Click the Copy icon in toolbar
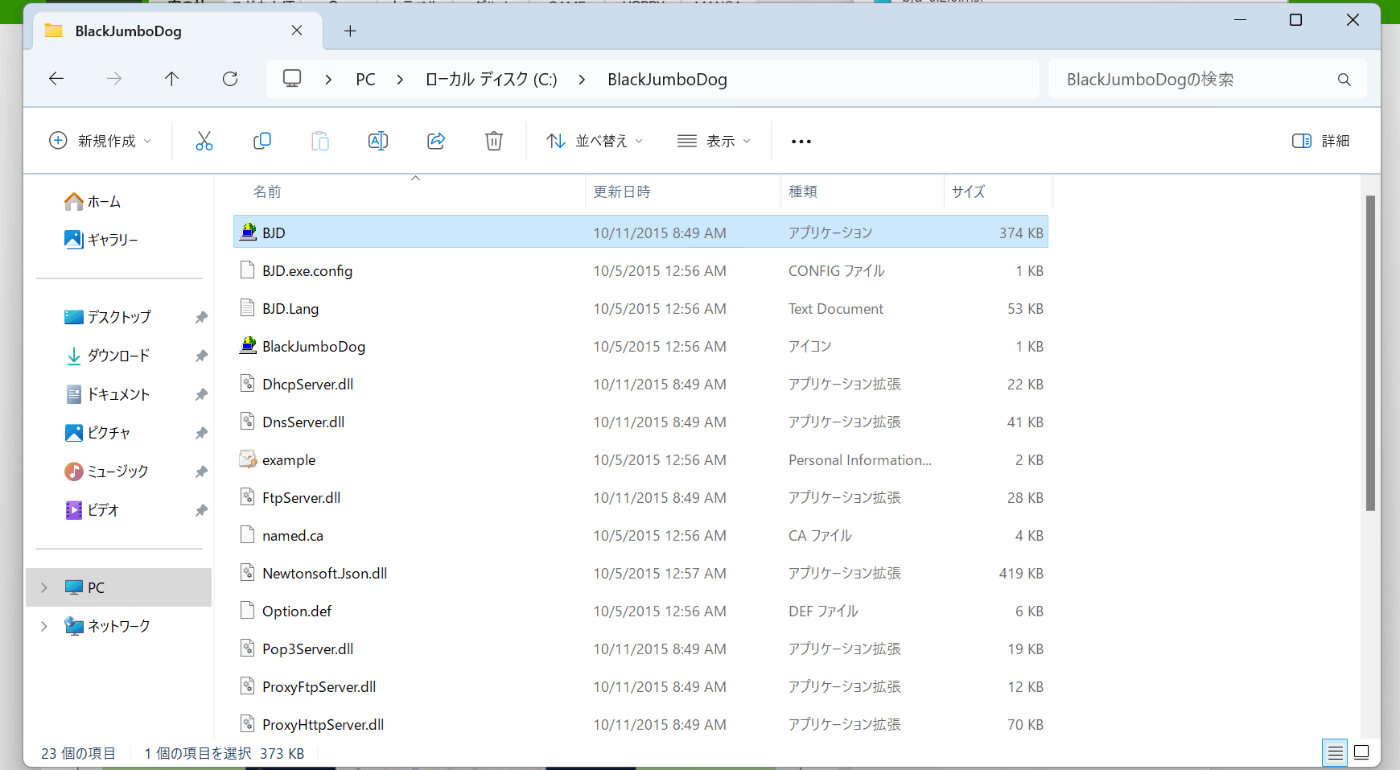 (262, 141)
